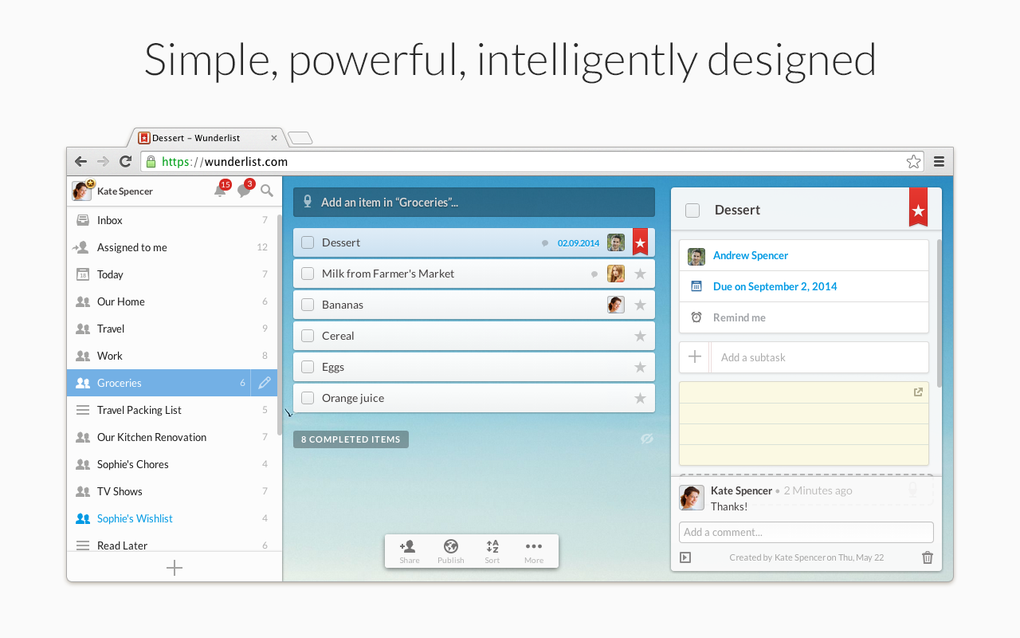Screen dimensions: 1020x638
Task: Open conversations using the speech bubble icon
Action: coord(245,191)
